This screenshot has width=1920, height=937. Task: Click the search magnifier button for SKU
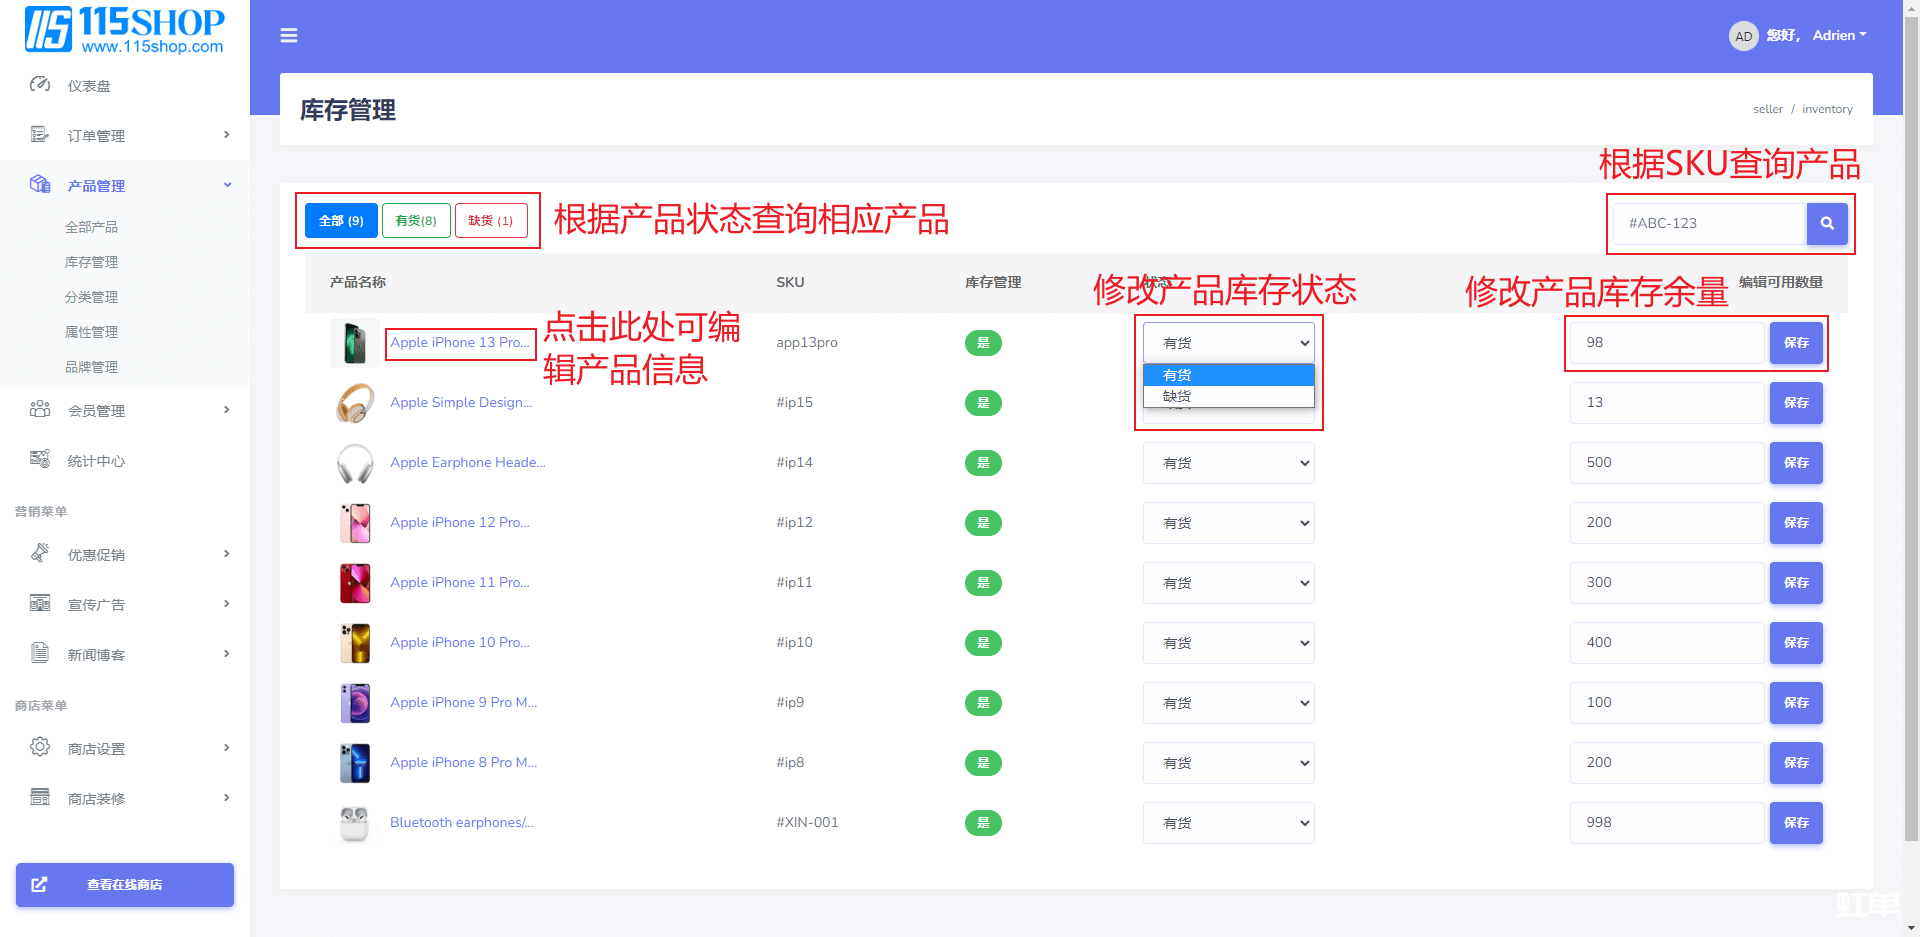[x=1827, y=223]
